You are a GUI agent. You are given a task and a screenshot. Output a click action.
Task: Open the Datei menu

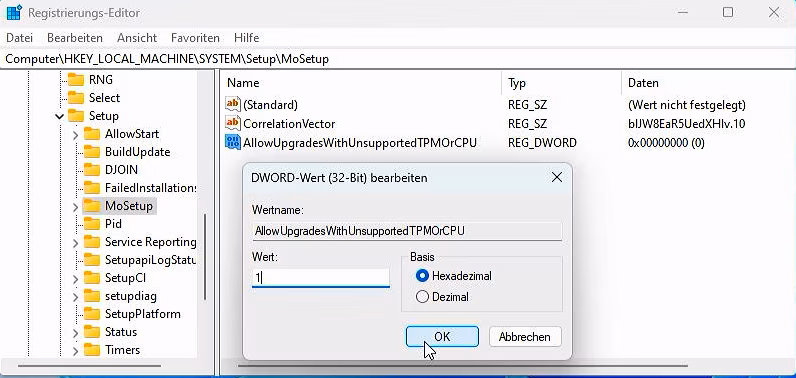tap(19, 38)
